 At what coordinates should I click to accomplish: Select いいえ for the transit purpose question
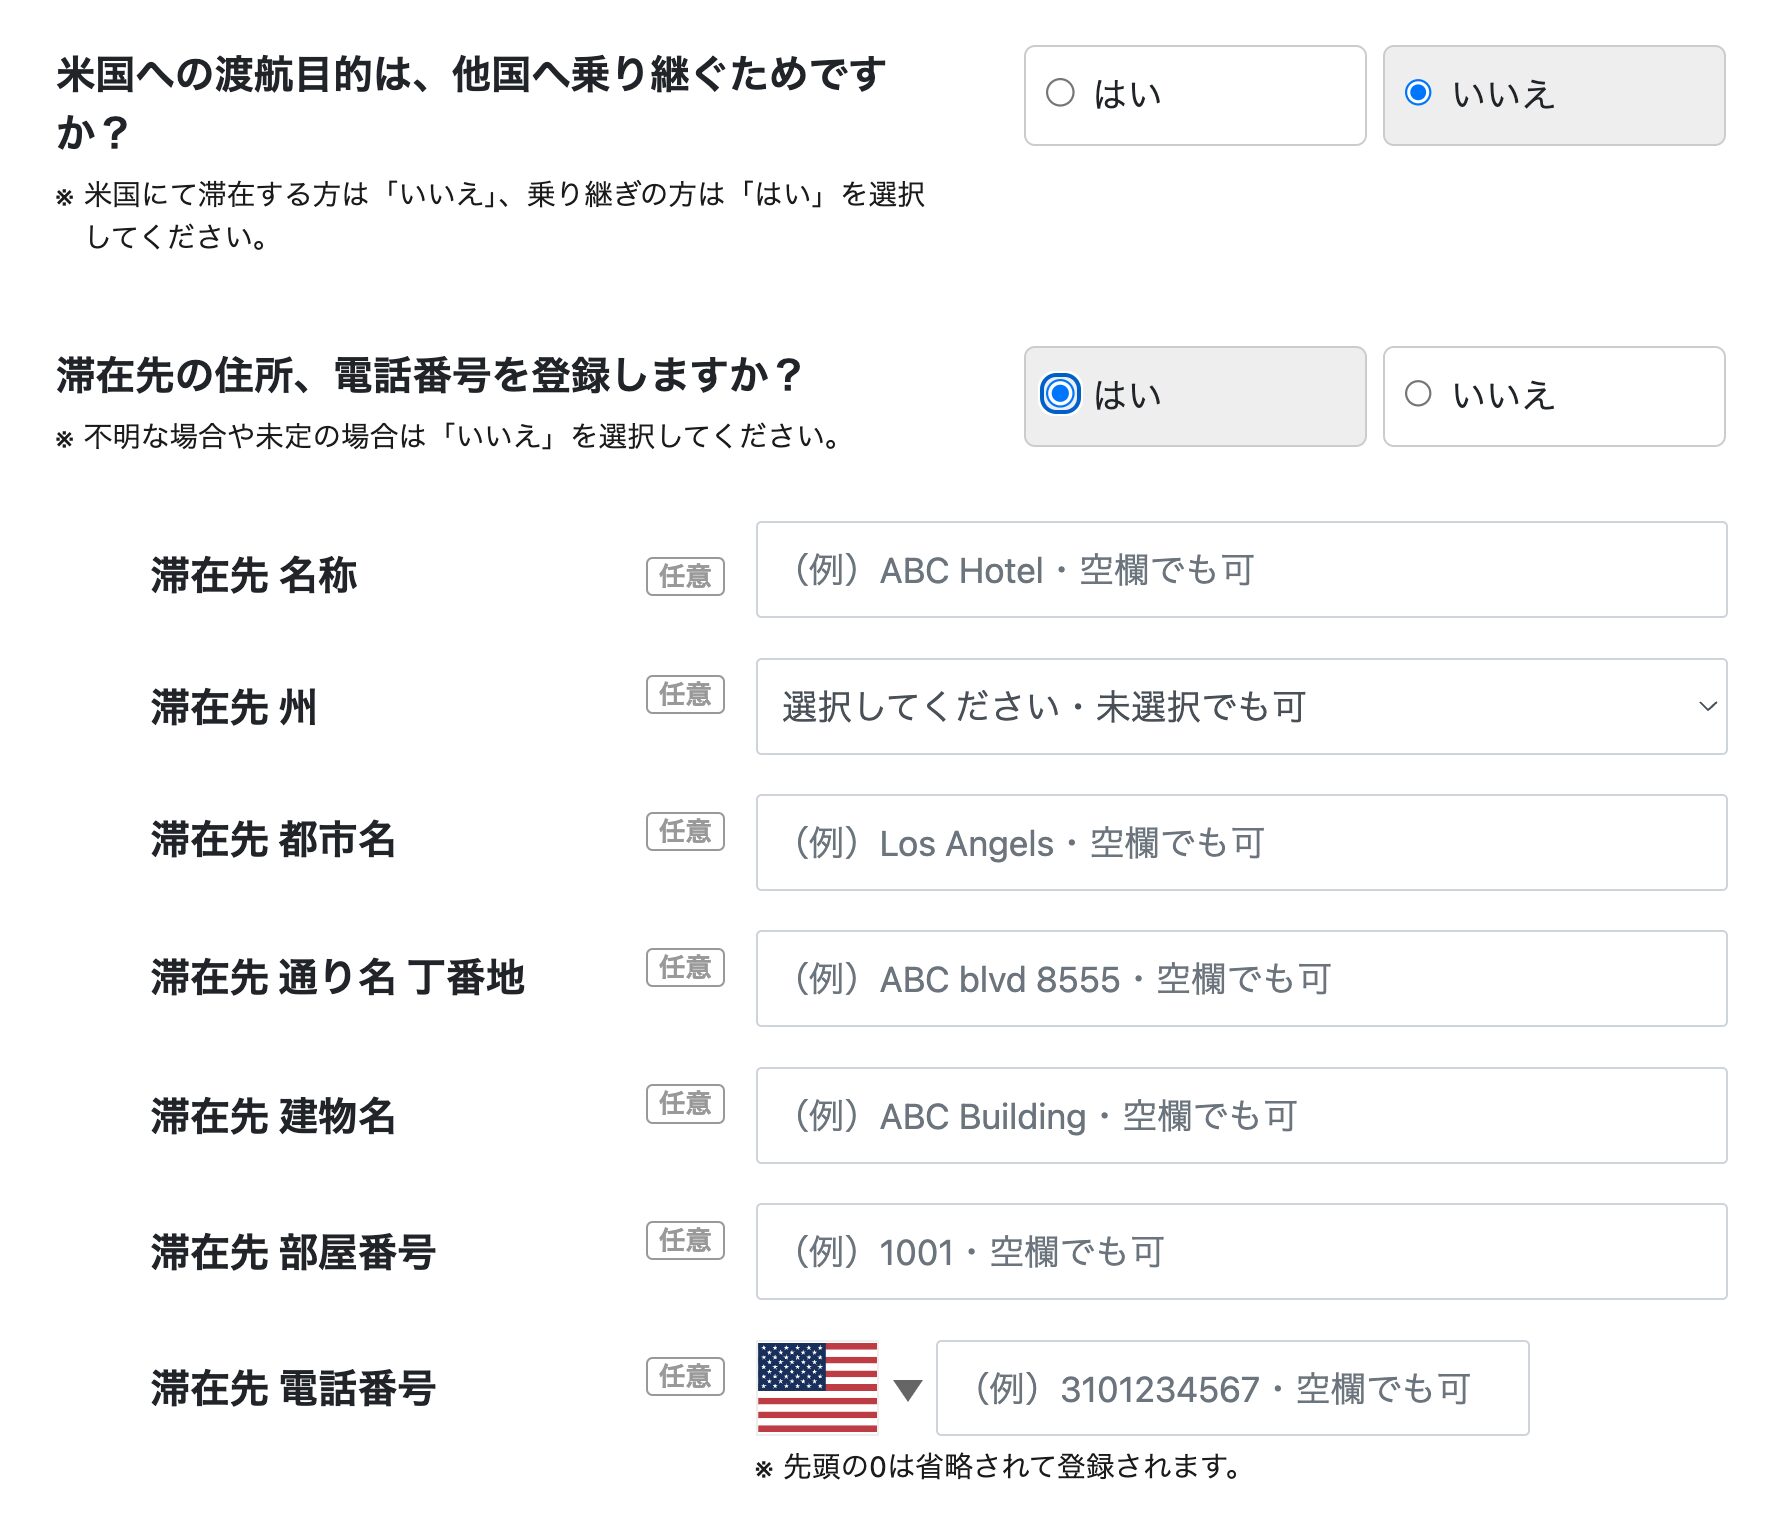[x=1553, y=95]
